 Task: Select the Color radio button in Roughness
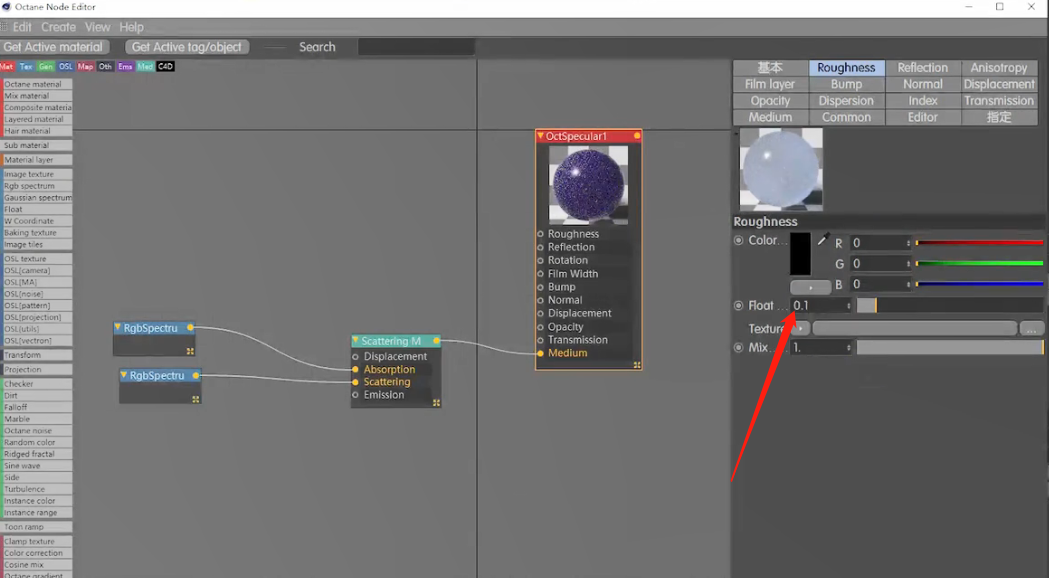tap(739, 240)
